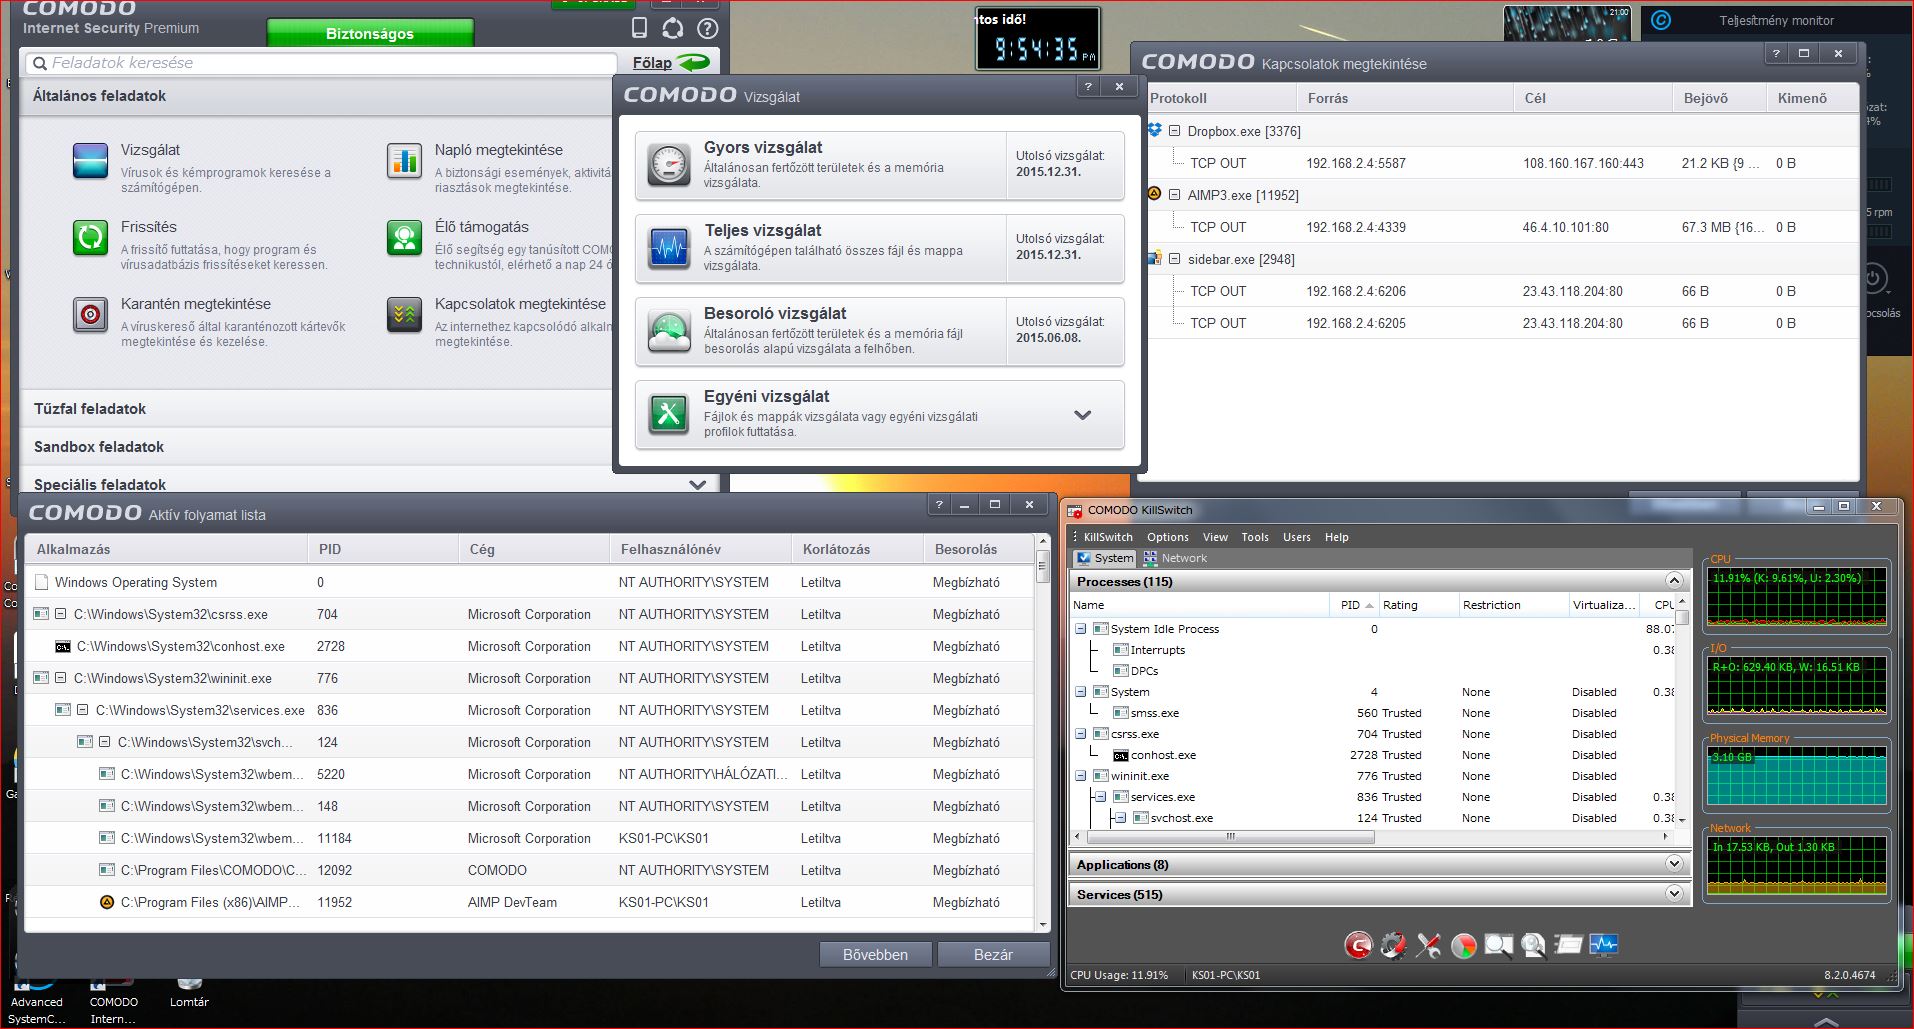Screen dimensions: 1914x1029
Task: Click the stacked windows icon in KillSwitch toolbar
Action: (1568, 944)
